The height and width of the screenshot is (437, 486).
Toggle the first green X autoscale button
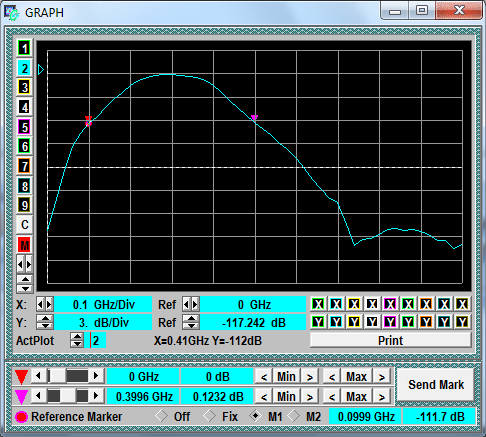click(x=318, y=304)
